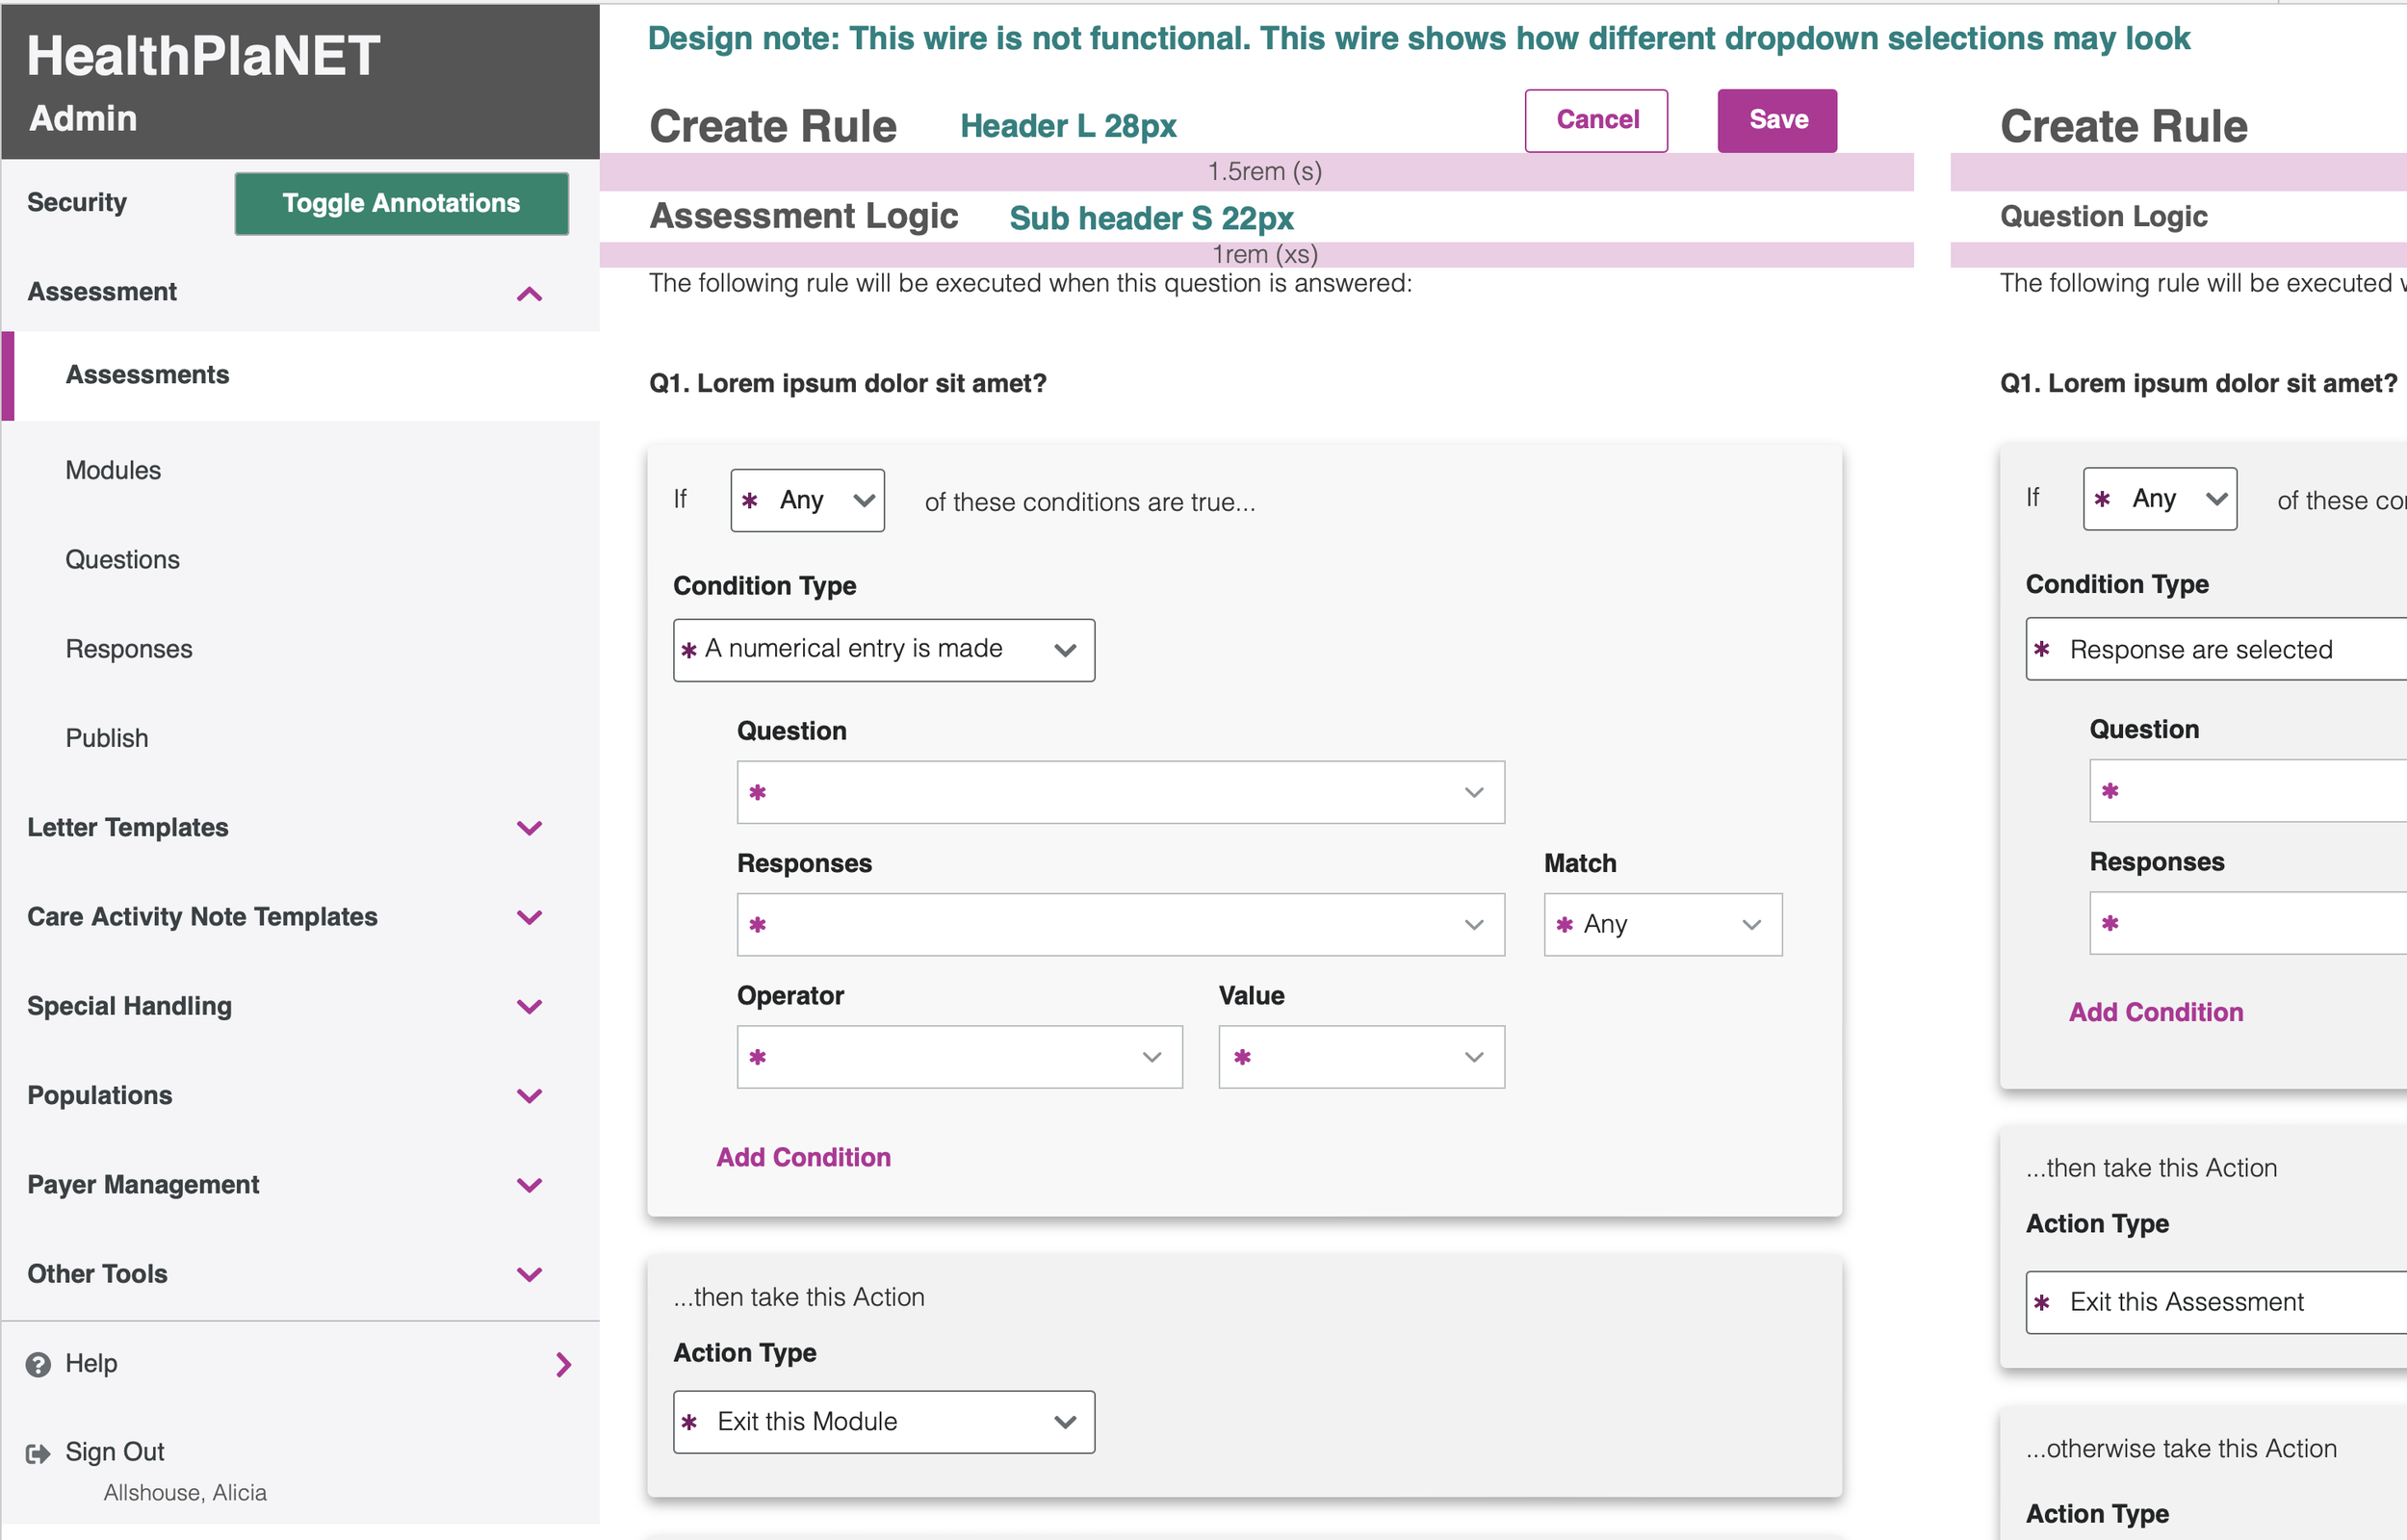Open the 'A numerical entry is made' dropdown

[883, 650]
